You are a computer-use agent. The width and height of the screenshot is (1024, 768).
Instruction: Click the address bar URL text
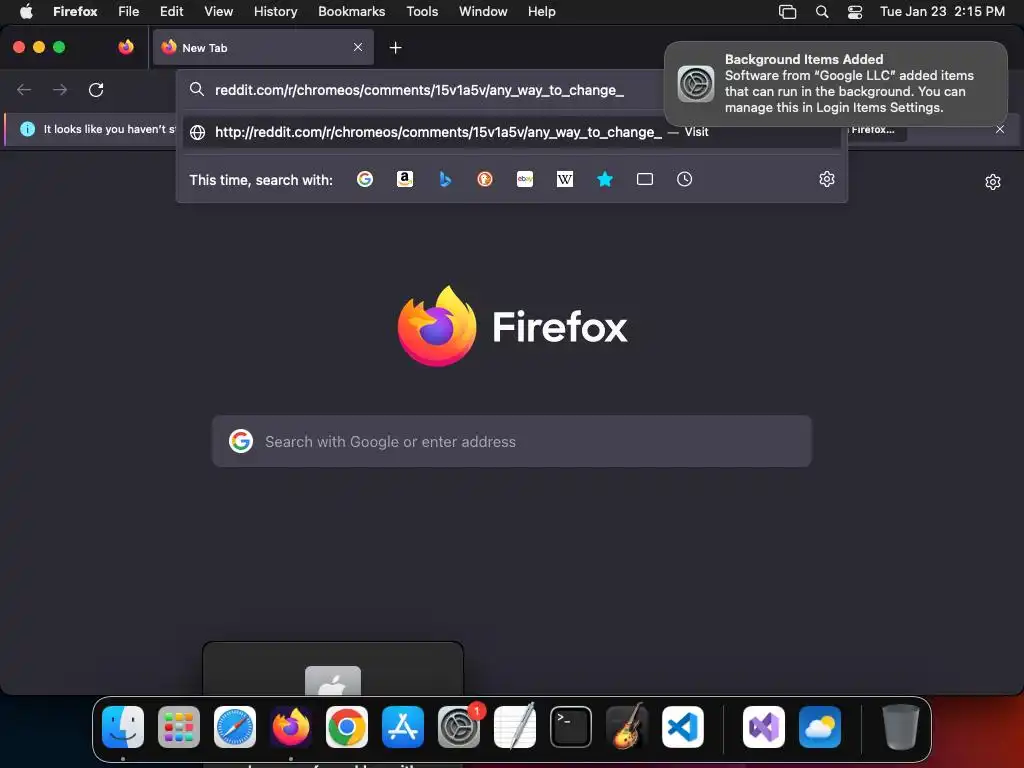point(419,90)
